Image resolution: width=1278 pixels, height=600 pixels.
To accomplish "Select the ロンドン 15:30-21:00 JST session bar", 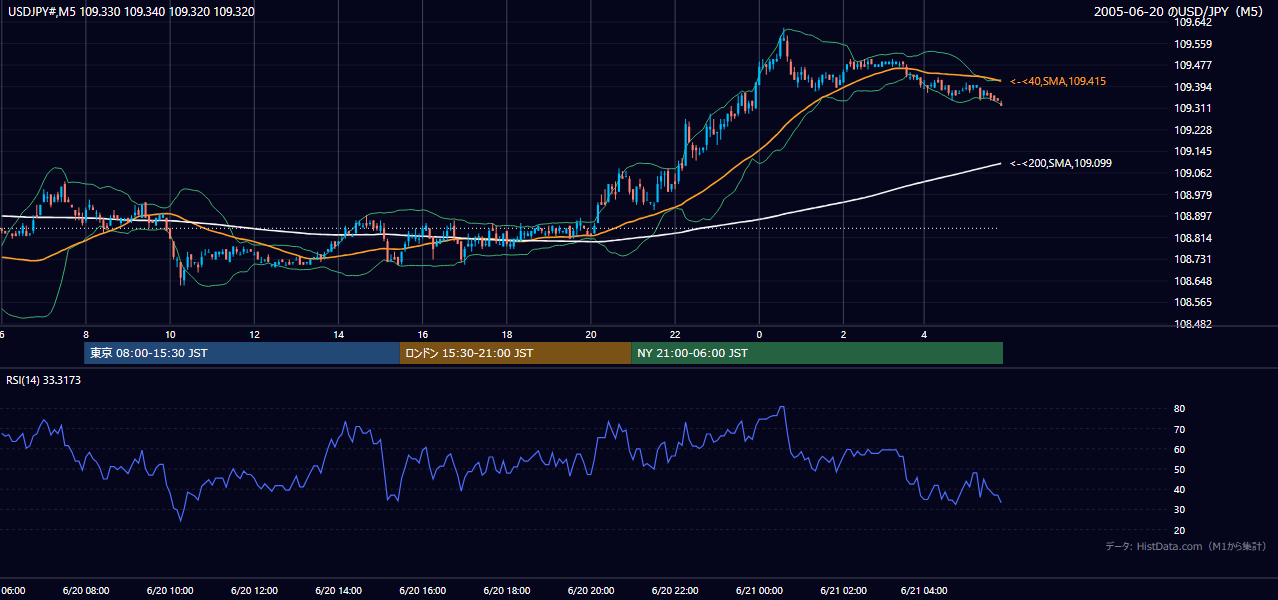I will coord(516,353).
